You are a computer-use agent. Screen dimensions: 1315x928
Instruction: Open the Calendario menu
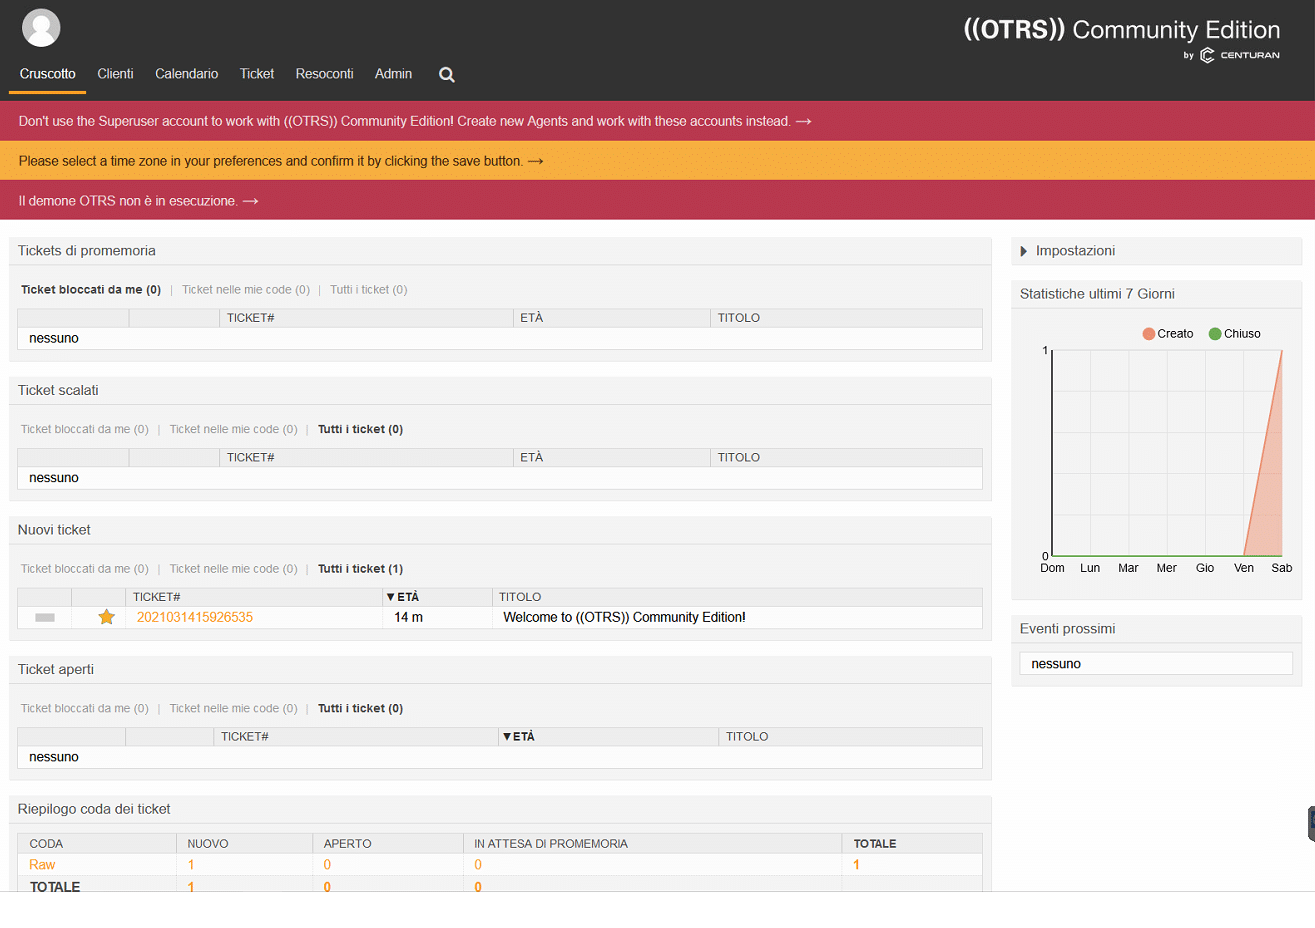click(186, 74)
